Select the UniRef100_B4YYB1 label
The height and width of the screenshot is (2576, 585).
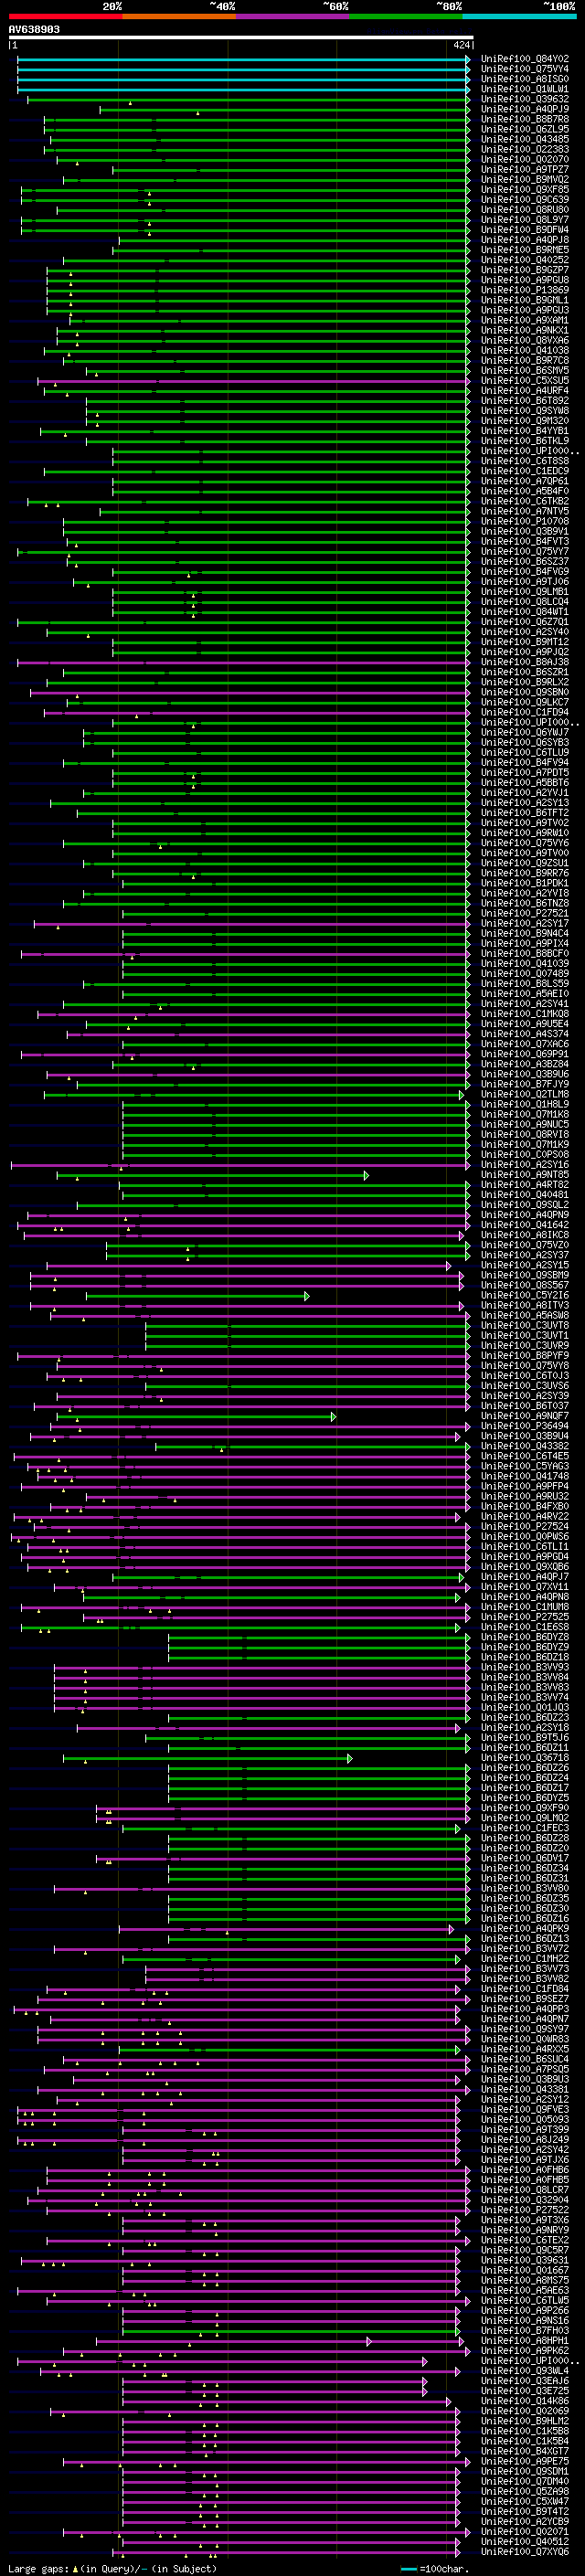coord(525,431)
